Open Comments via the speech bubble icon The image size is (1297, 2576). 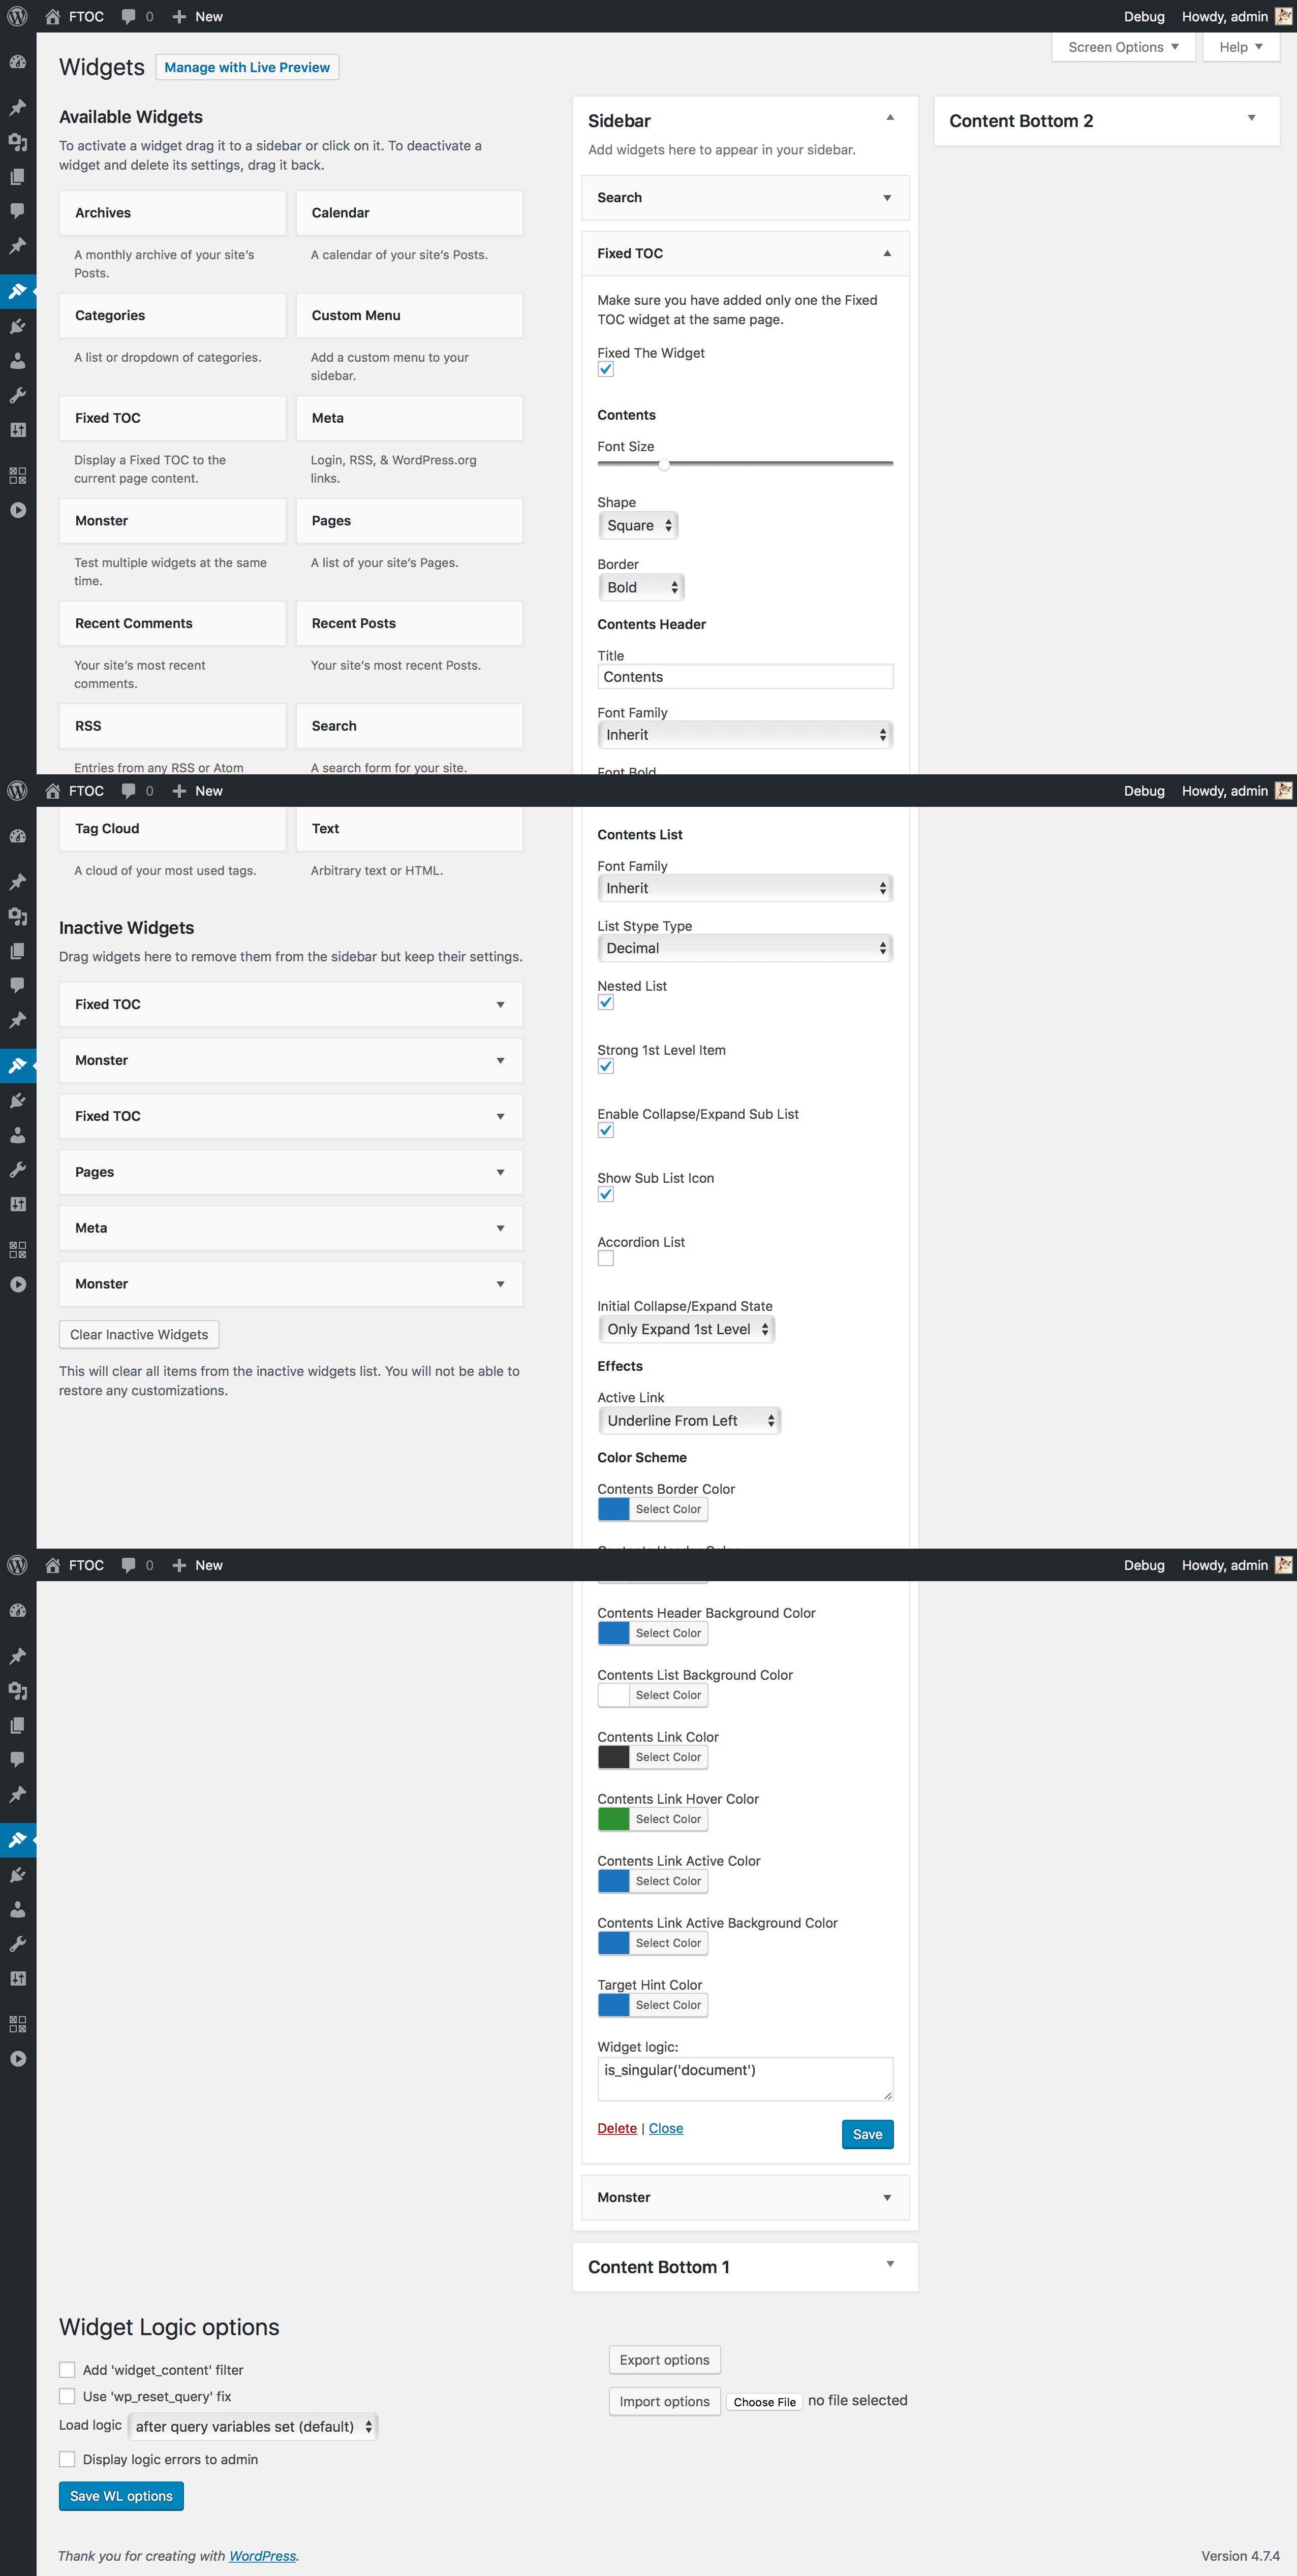[x=18, y=211]
